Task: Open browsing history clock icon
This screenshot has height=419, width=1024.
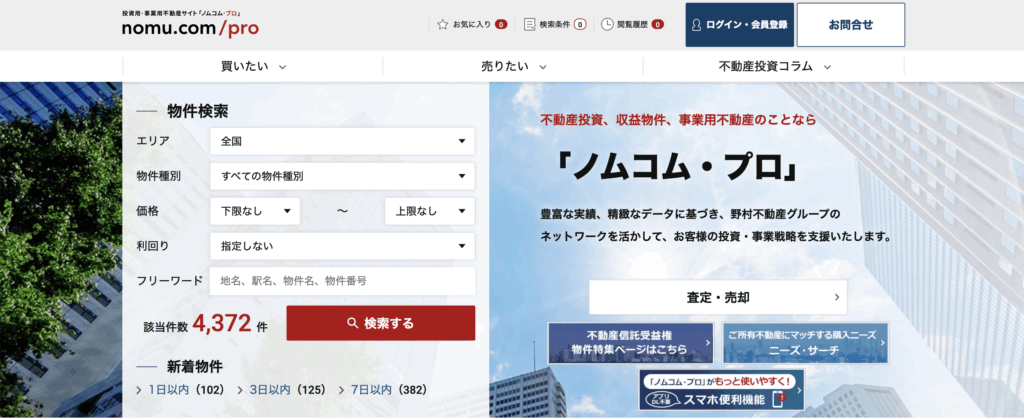Action: [x=607, y=24]
